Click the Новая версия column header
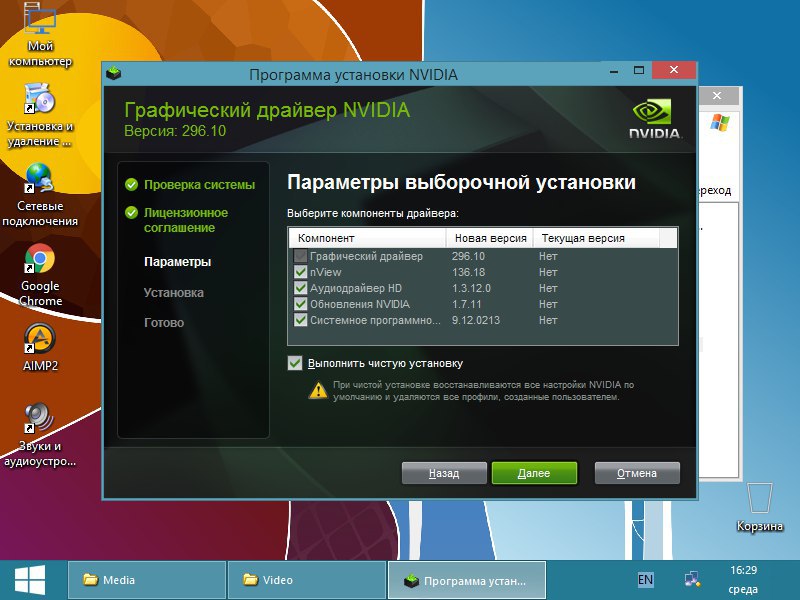Image resolution: width=800 pixels, height=600 pixels. tap(490, 238)
